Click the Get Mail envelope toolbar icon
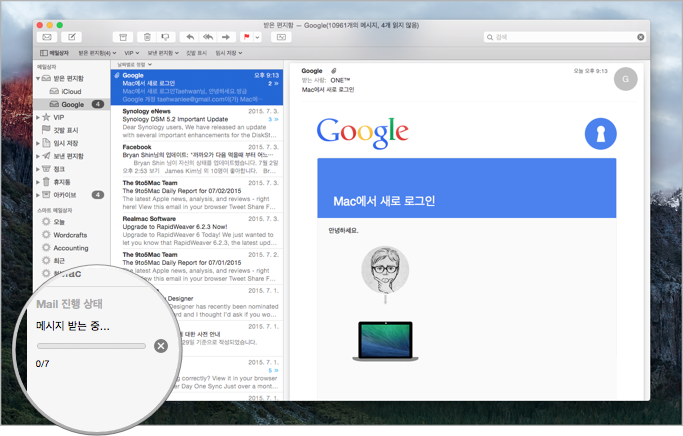The height and width of the screenshot is (436, 683). [47, 37]
